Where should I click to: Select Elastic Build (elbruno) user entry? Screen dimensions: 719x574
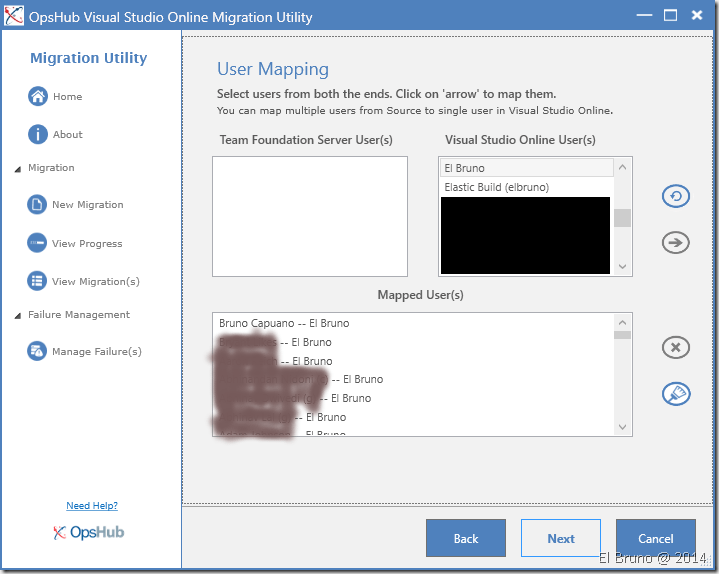(x=497, y=187)
